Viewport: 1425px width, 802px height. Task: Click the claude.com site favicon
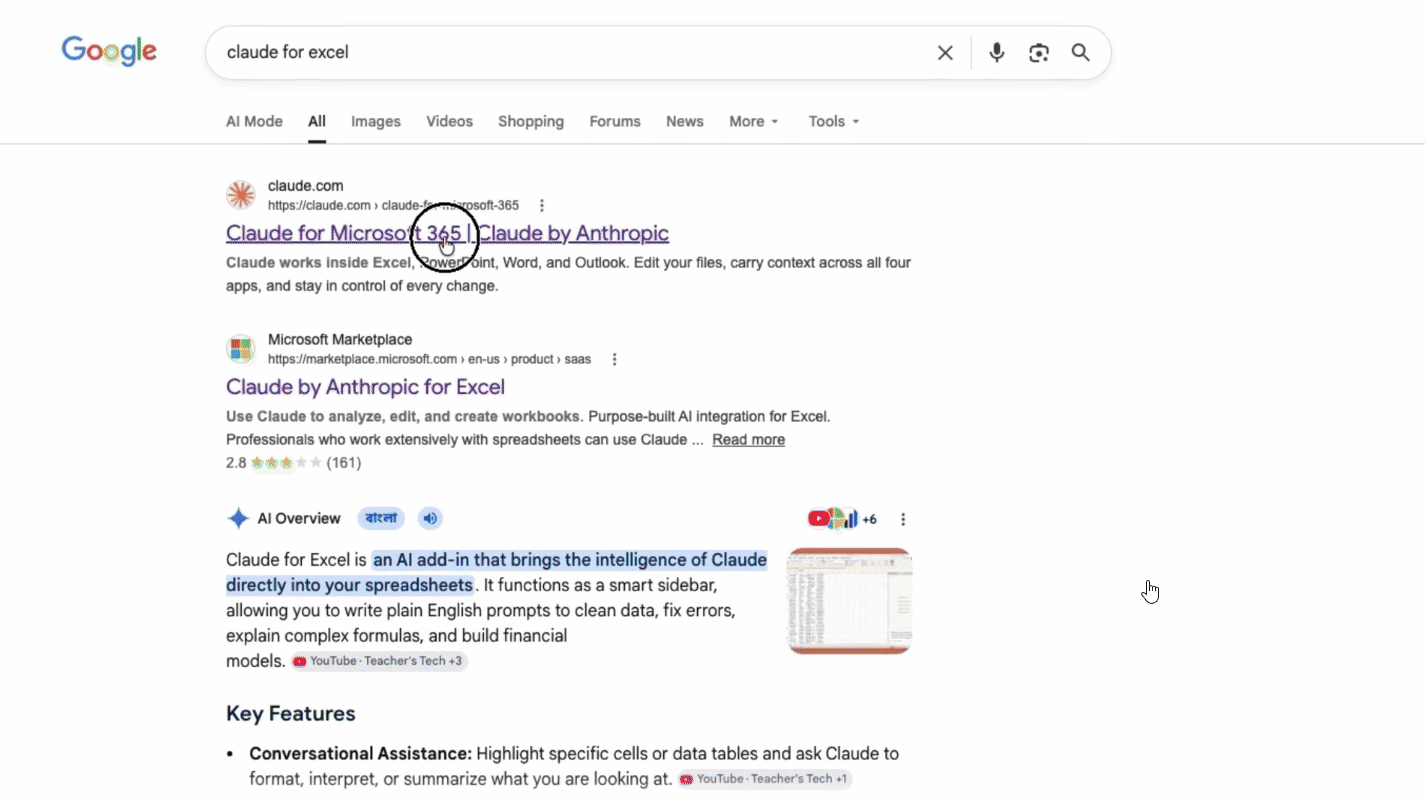240,195
